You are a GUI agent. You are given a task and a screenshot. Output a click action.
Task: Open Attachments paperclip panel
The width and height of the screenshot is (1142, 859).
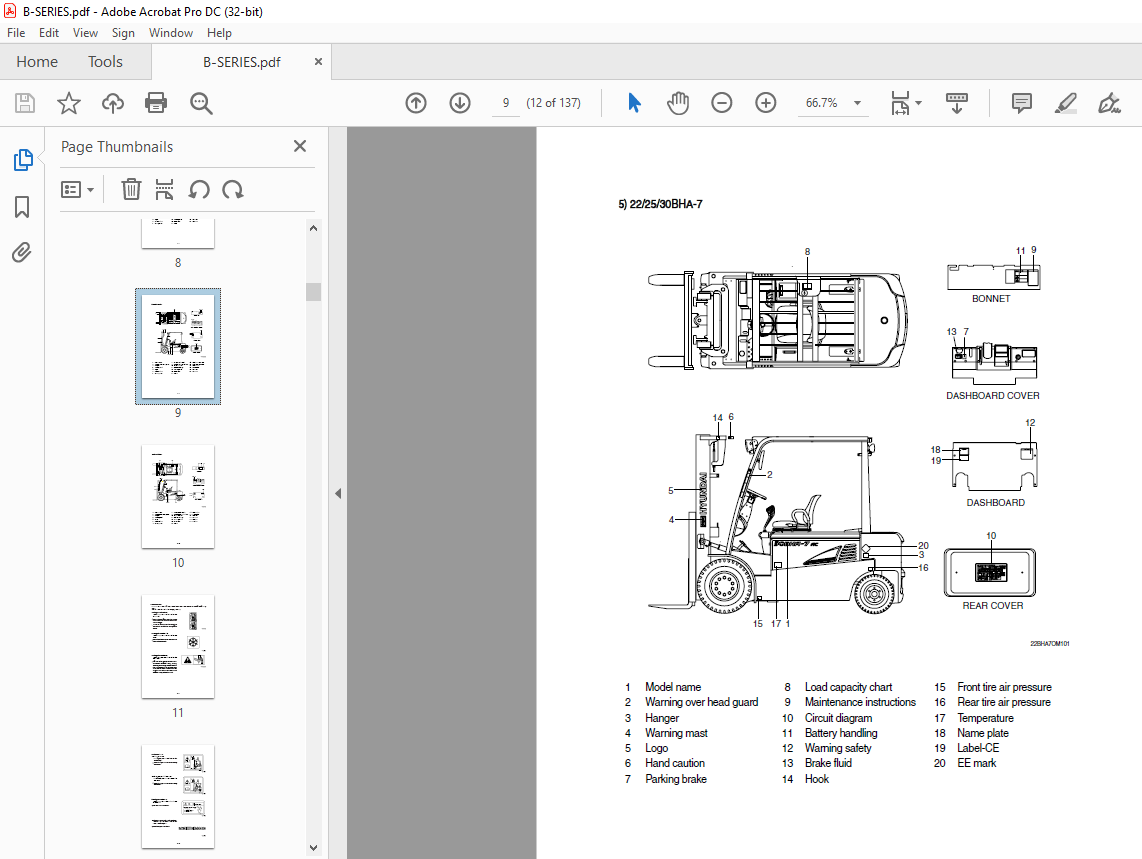(x=22, y=253)
